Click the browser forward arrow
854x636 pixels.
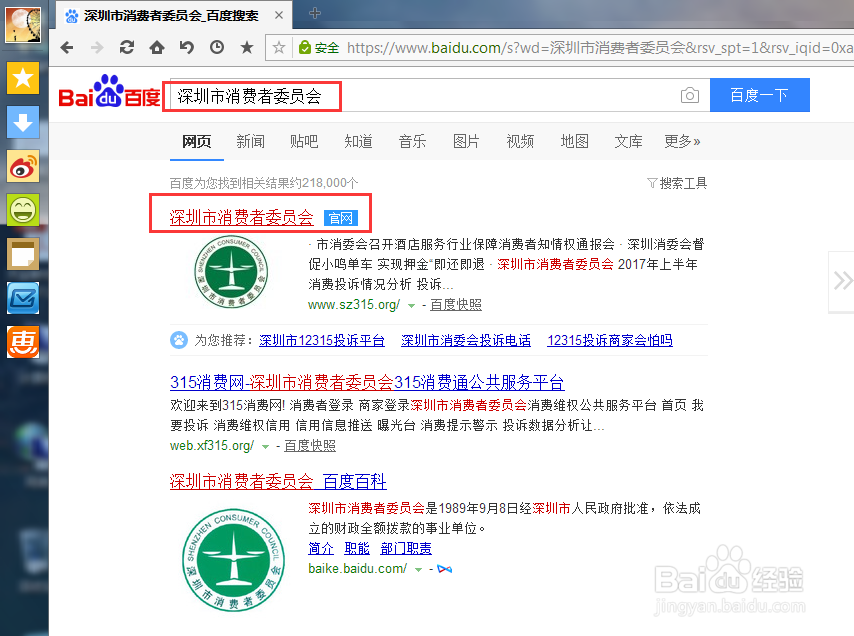(x=97, y=48)
